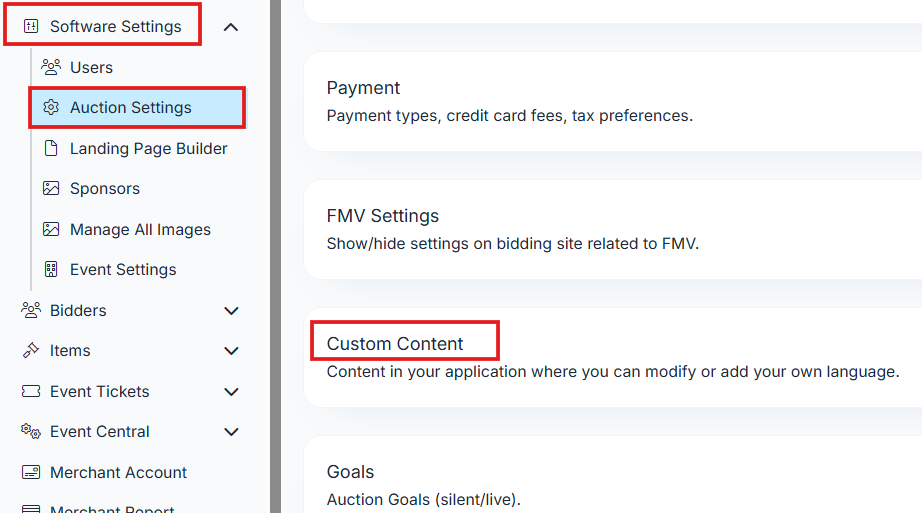Expand the Bidders submenu chevron

pyautogui.click(x=231, y=311)
